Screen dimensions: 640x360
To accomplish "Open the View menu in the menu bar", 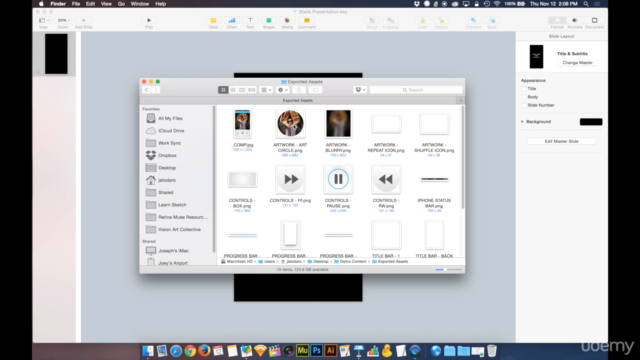I will pos(106,4).
